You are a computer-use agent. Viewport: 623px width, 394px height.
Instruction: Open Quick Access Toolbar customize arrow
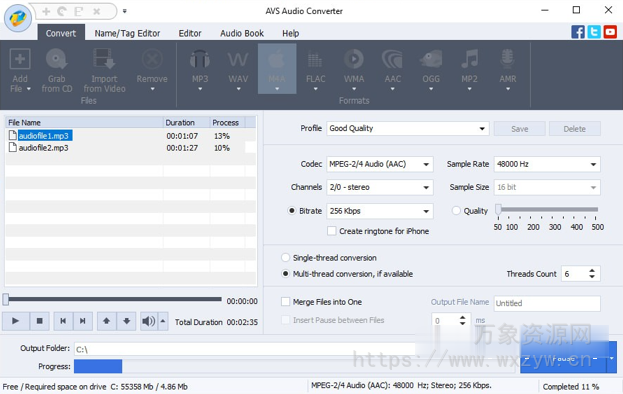click(124, 11)
